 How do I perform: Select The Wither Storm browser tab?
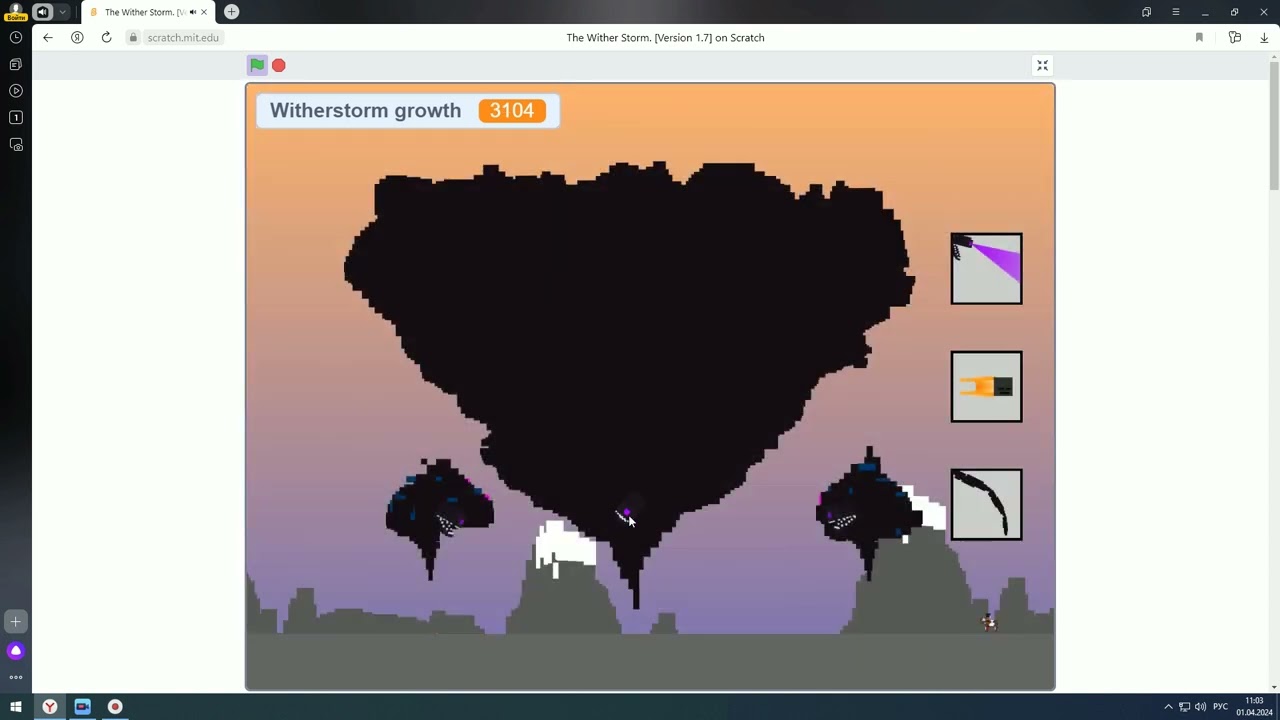click(x=148, y=12)
